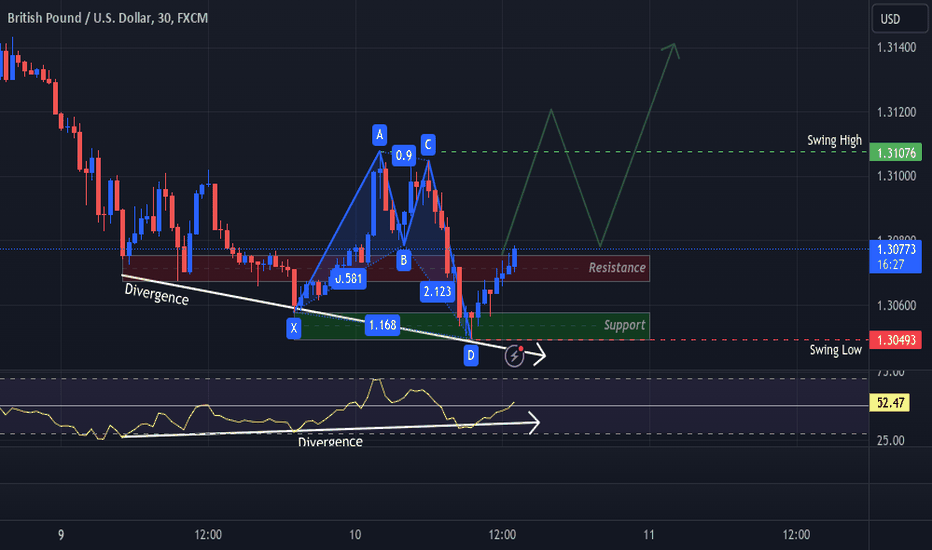This screenshot has height=550, width=932.
Task: Click the Swing Low text
Action: pos(835,350)
